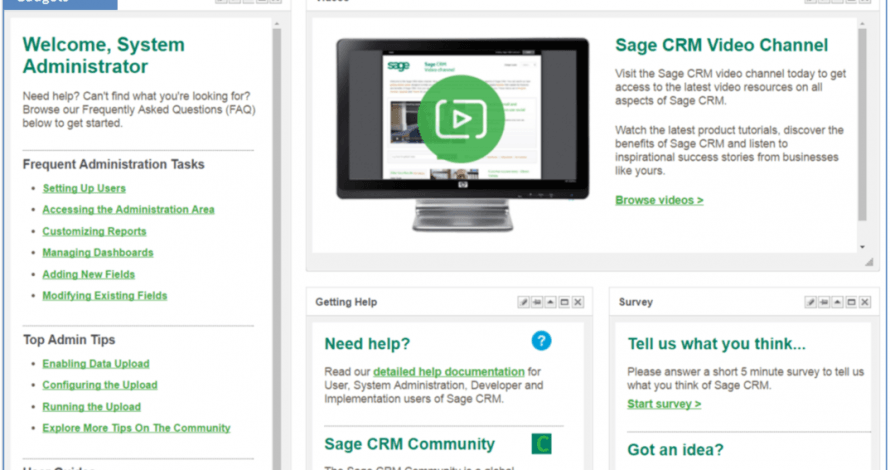Click the pin icon on Getting Help gadget
The image size is (890, 470).
point(537,302)
